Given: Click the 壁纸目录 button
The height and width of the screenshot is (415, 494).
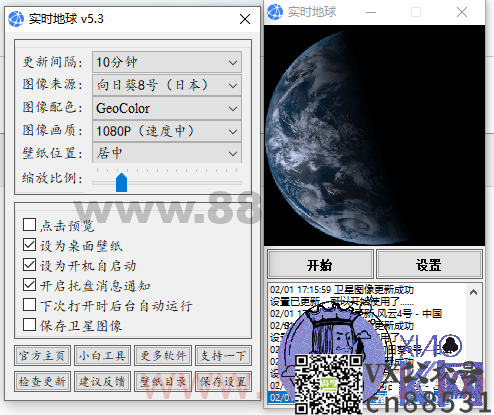Looking at the screenshot, I should coord(163,381).
